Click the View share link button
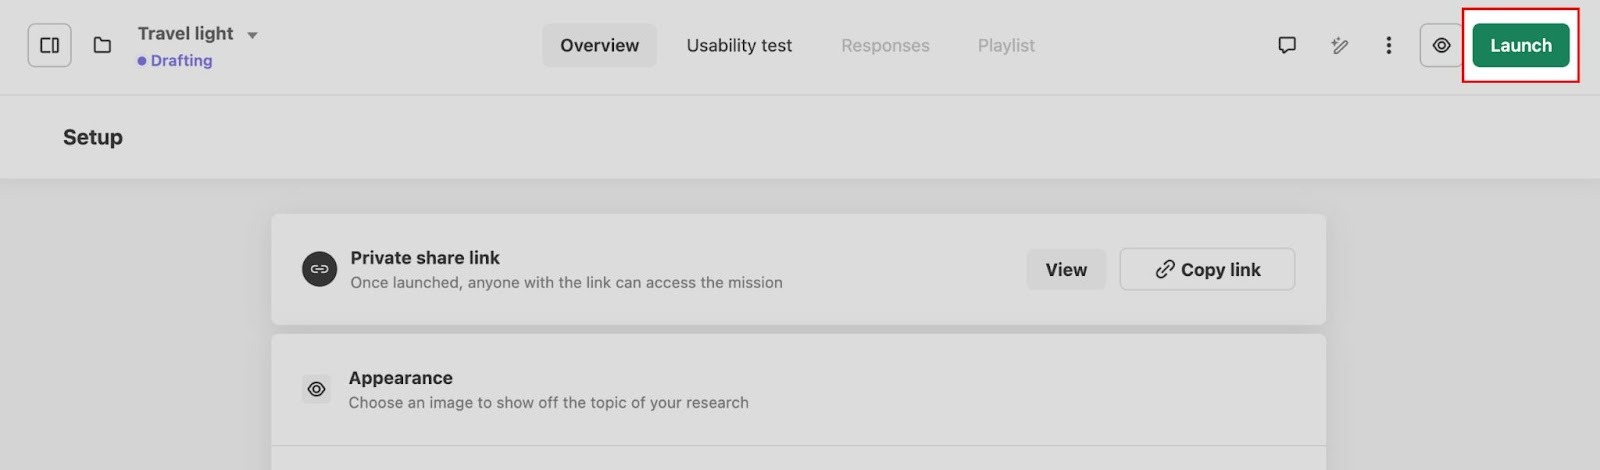The height and width of the screenshot is (470, 1600). [x=1066, y=269]
